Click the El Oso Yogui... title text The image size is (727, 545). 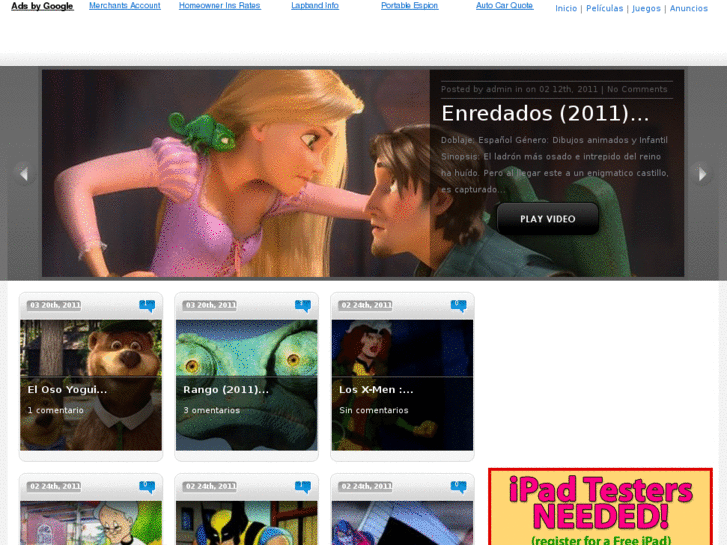click(x=67, y=390)
